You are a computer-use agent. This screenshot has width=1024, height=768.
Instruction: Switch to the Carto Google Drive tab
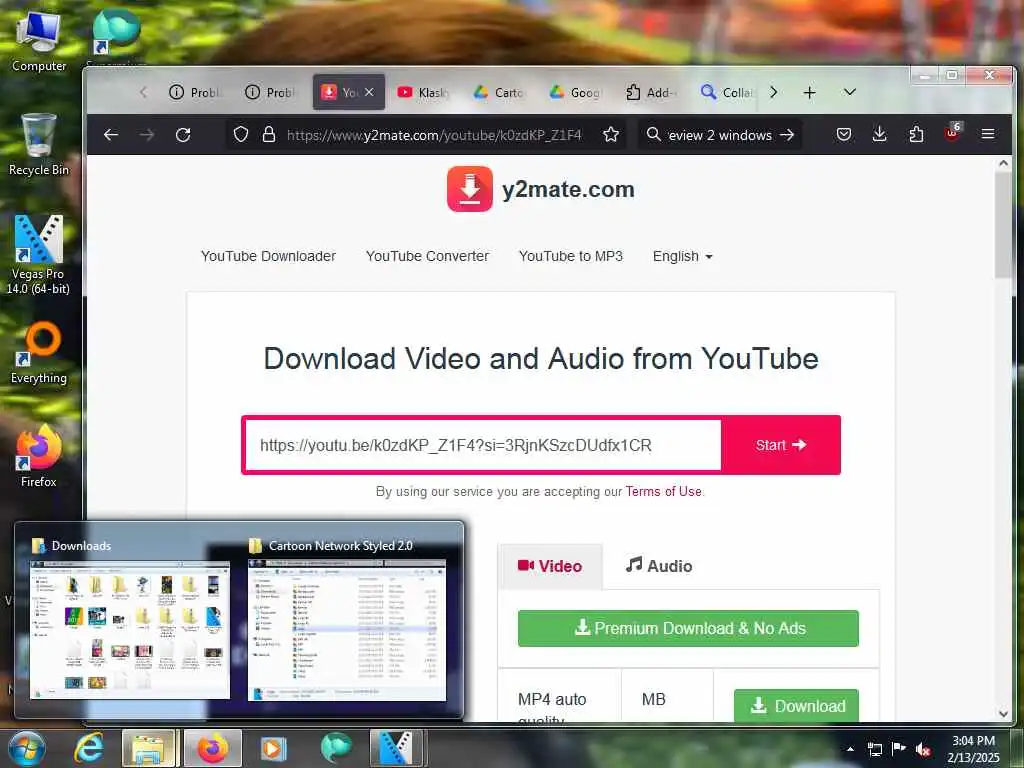tap(499, 93)
